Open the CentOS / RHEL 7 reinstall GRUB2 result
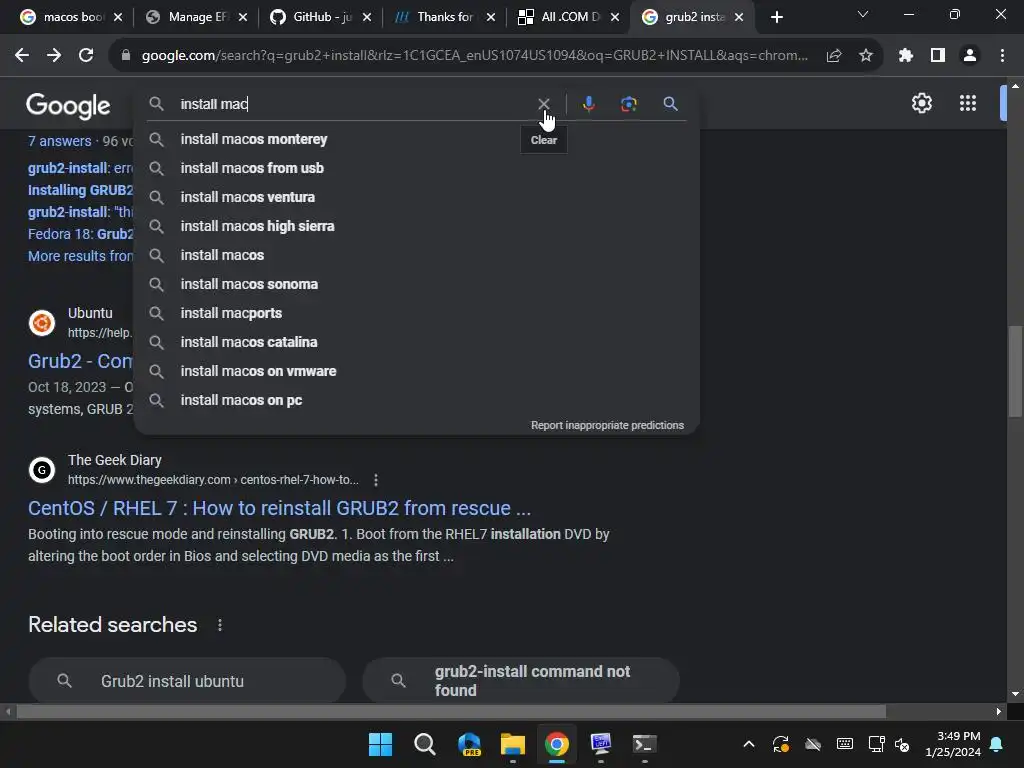 [279, 508]
